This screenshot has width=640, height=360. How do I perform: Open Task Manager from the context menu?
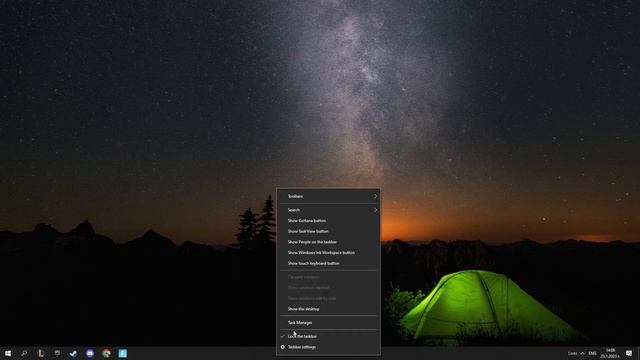pyautogui.click(x=329, y=322)
